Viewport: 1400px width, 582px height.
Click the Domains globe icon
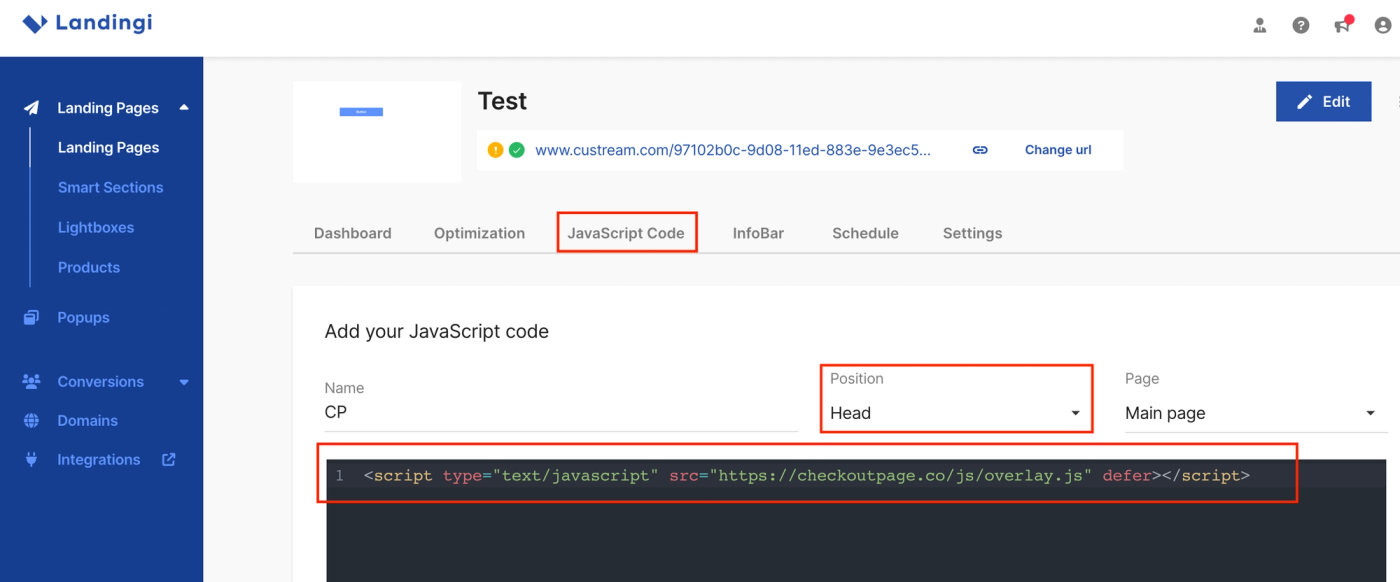coord(31,421)
